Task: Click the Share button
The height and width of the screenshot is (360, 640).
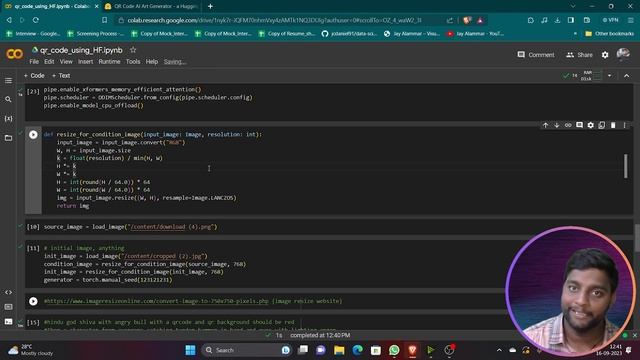Action: [579, 55]
